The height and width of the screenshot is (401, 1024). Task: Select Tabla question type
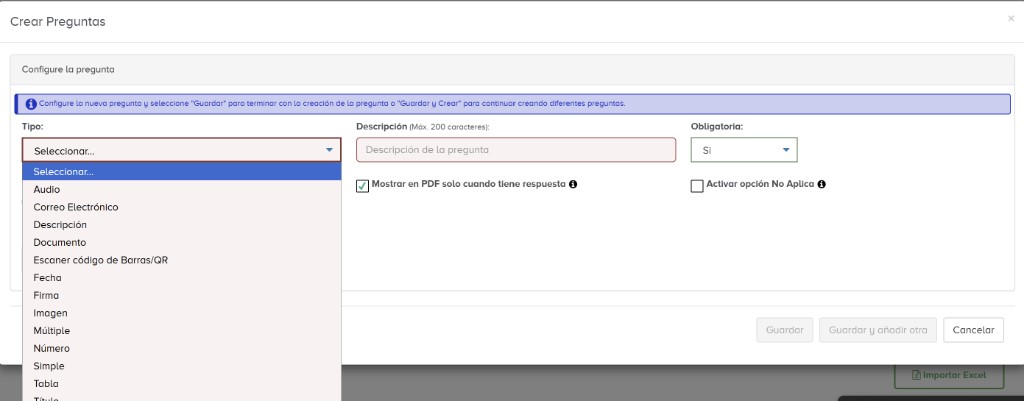182,383
